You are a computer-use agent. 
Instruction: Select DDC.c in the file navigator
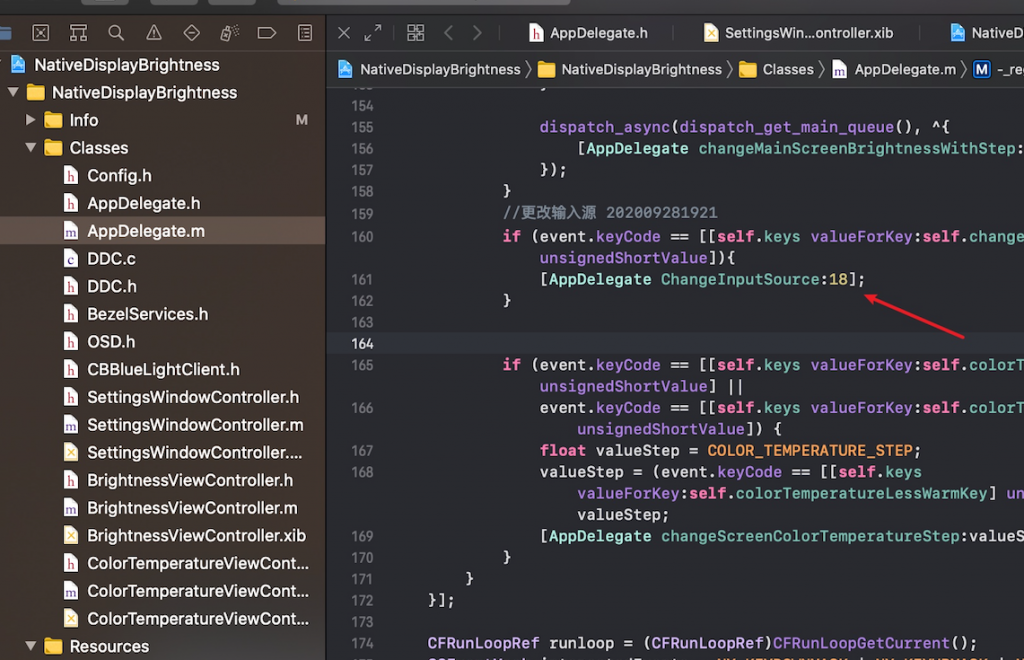tap(111, 259)
